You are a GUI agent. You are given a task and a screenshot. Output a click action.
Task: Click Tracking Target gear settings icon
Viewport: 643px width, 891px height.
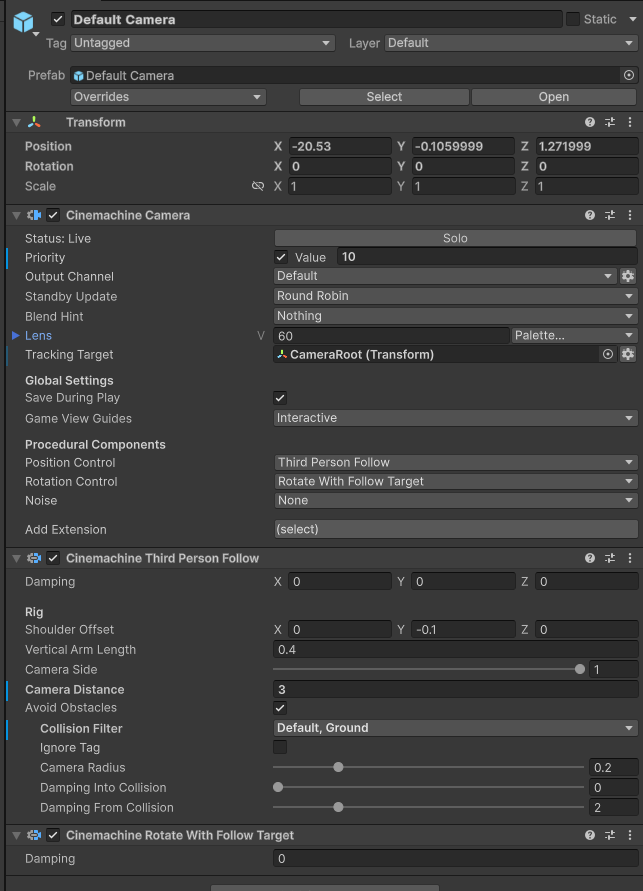(x=628, y=355)
